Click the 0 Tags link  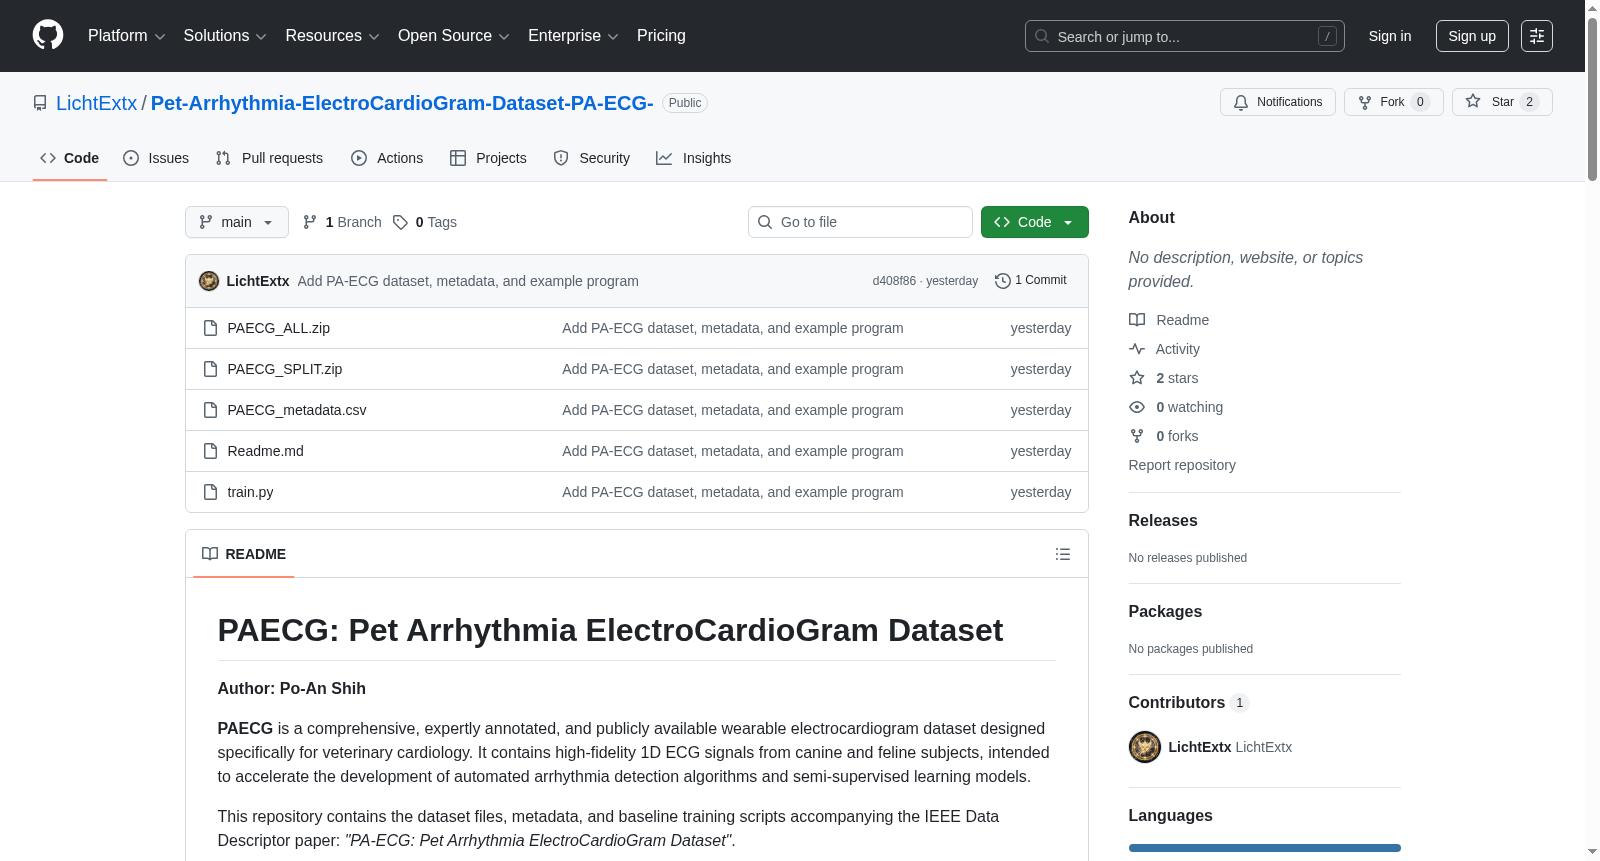[425, 222]
